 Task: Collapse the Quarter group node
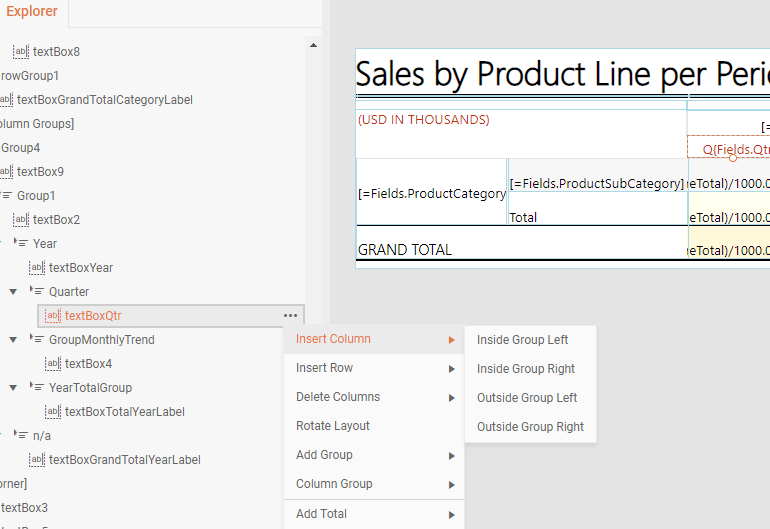[13, 292]
